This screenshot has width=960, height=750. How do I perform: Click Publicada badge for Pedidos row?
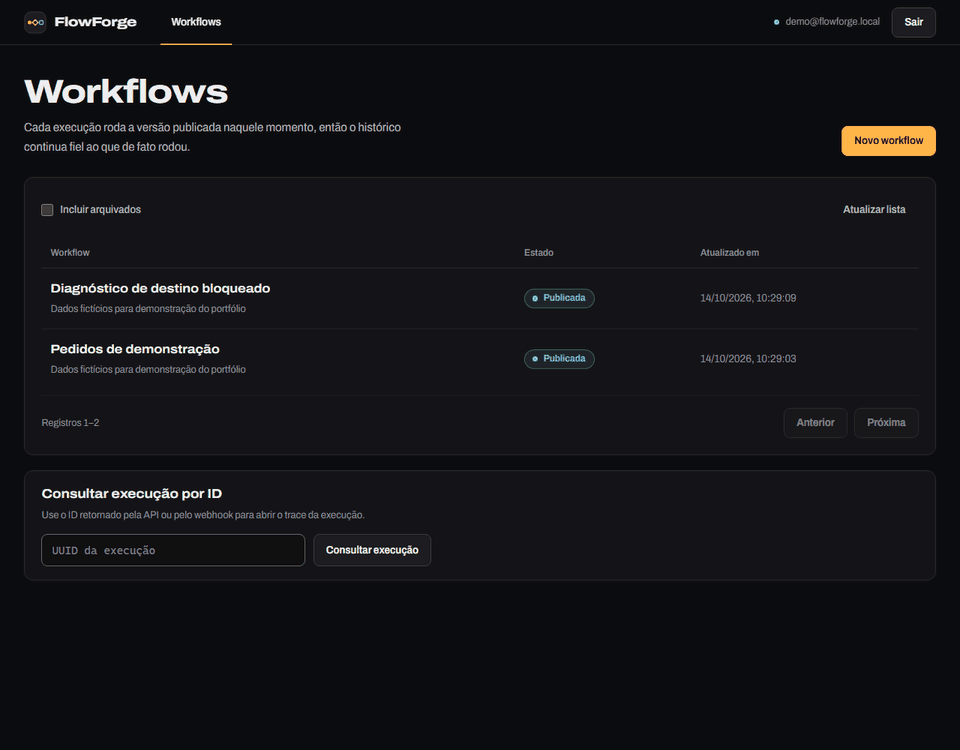[x=559, y=359]
